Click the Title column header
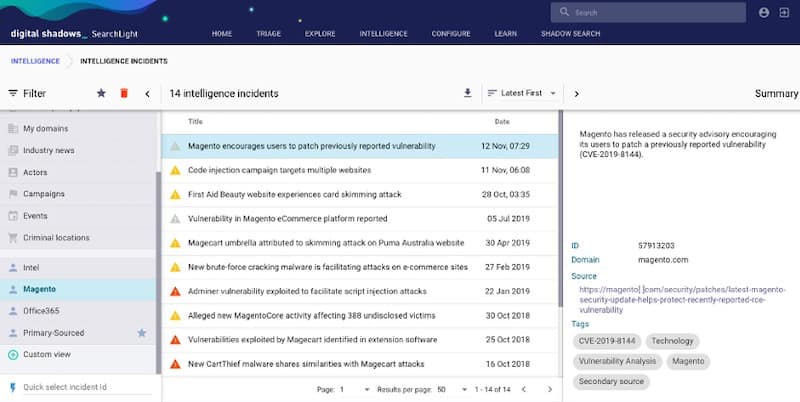This screenshot has width=800, height=402. (195, 121)
